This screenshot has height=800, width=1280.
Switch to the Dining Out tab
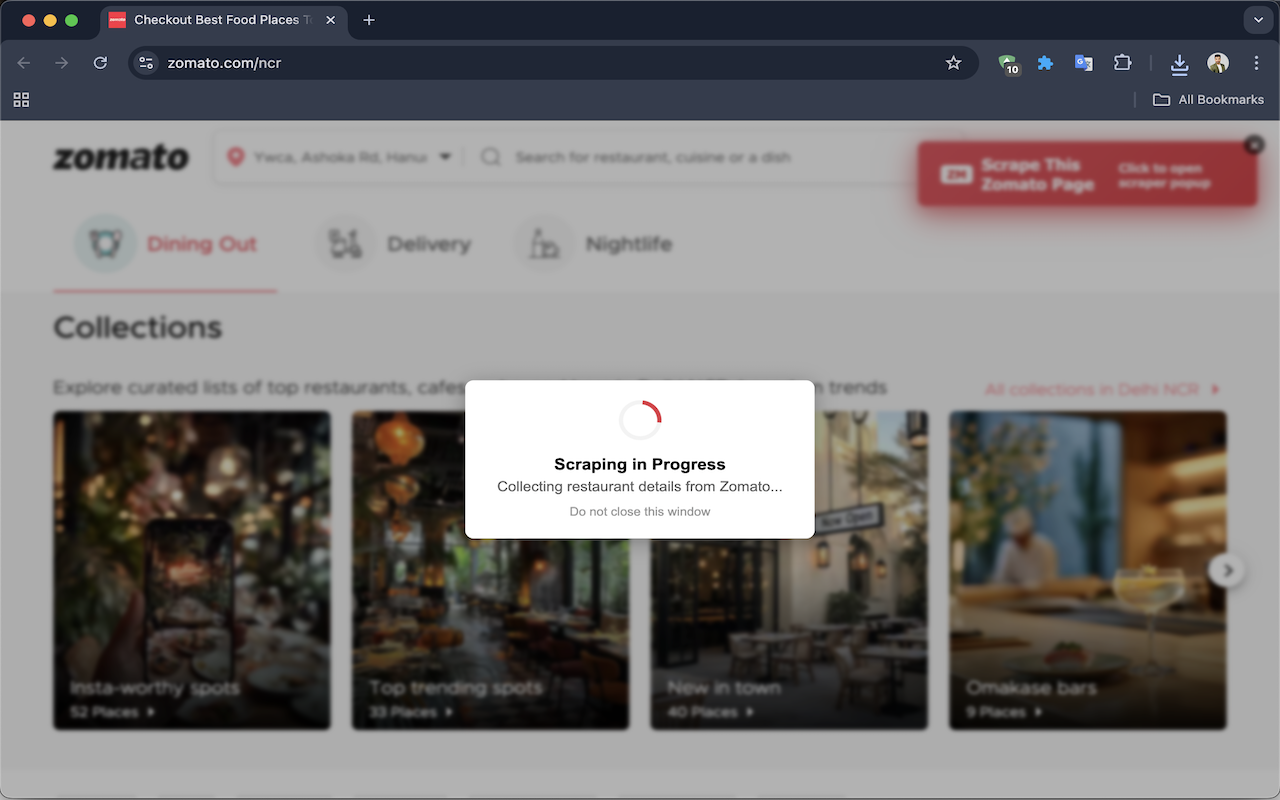[x=165, y=244]
